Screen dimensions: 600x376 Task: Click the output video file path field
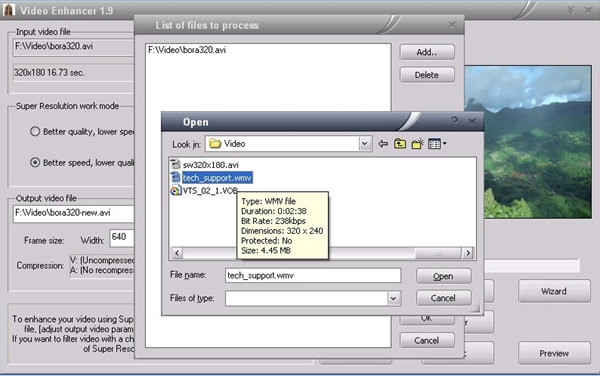74,214
